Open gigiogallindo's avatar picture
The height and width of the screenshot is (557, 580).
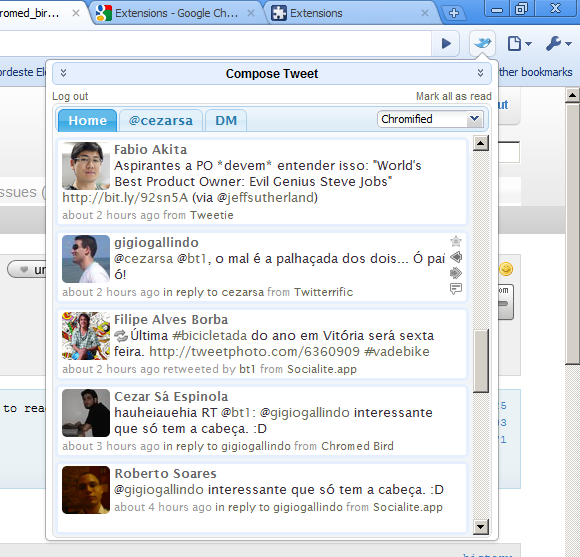point(86,259)
